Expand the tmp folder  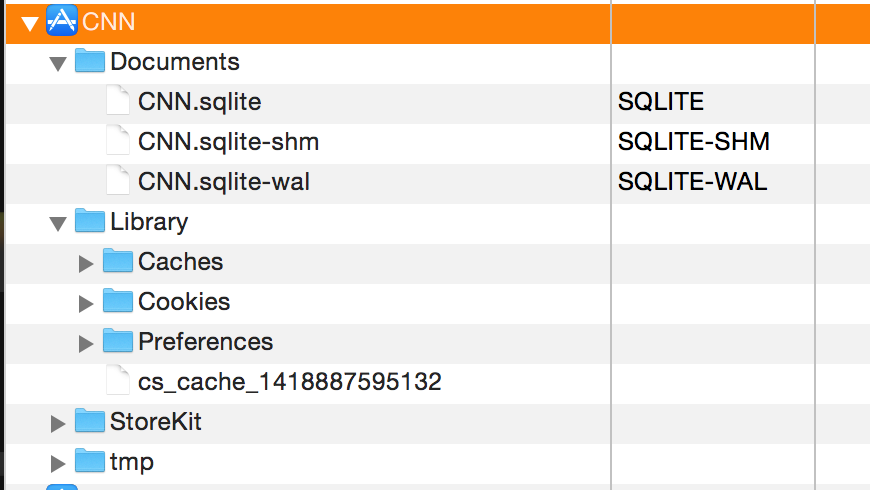(x=58, y=463)
